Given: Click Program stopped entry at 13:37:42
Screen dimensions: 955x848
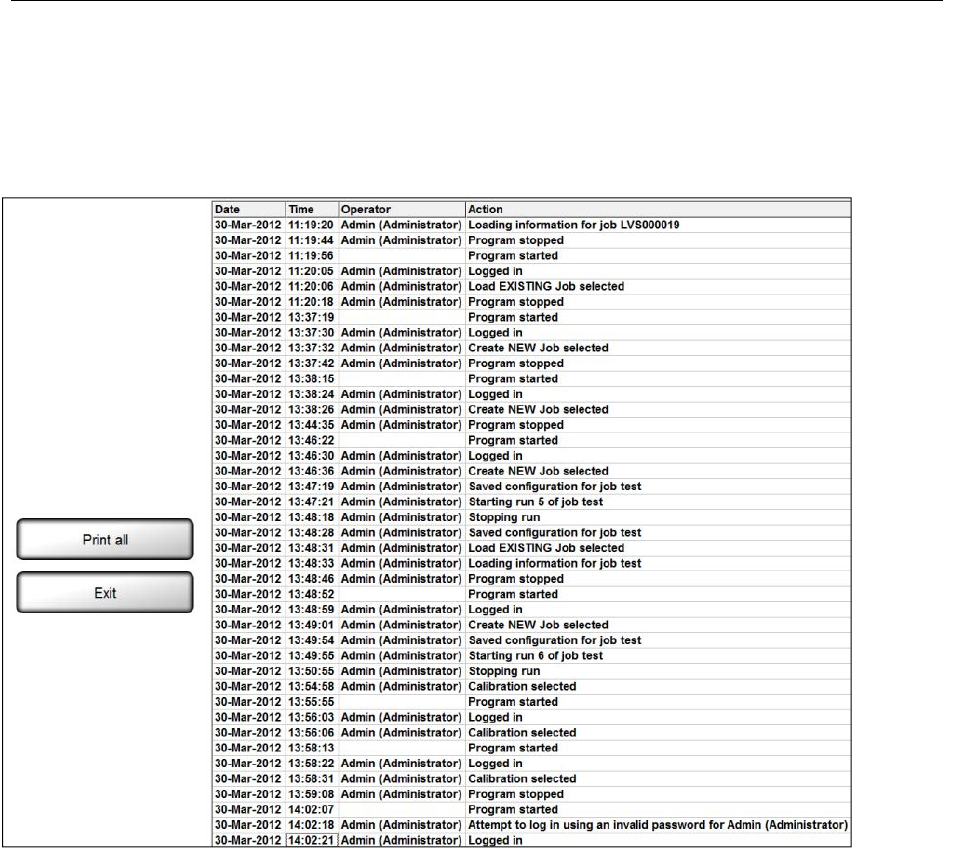Looking at the screenshot, I should (516, 363).
